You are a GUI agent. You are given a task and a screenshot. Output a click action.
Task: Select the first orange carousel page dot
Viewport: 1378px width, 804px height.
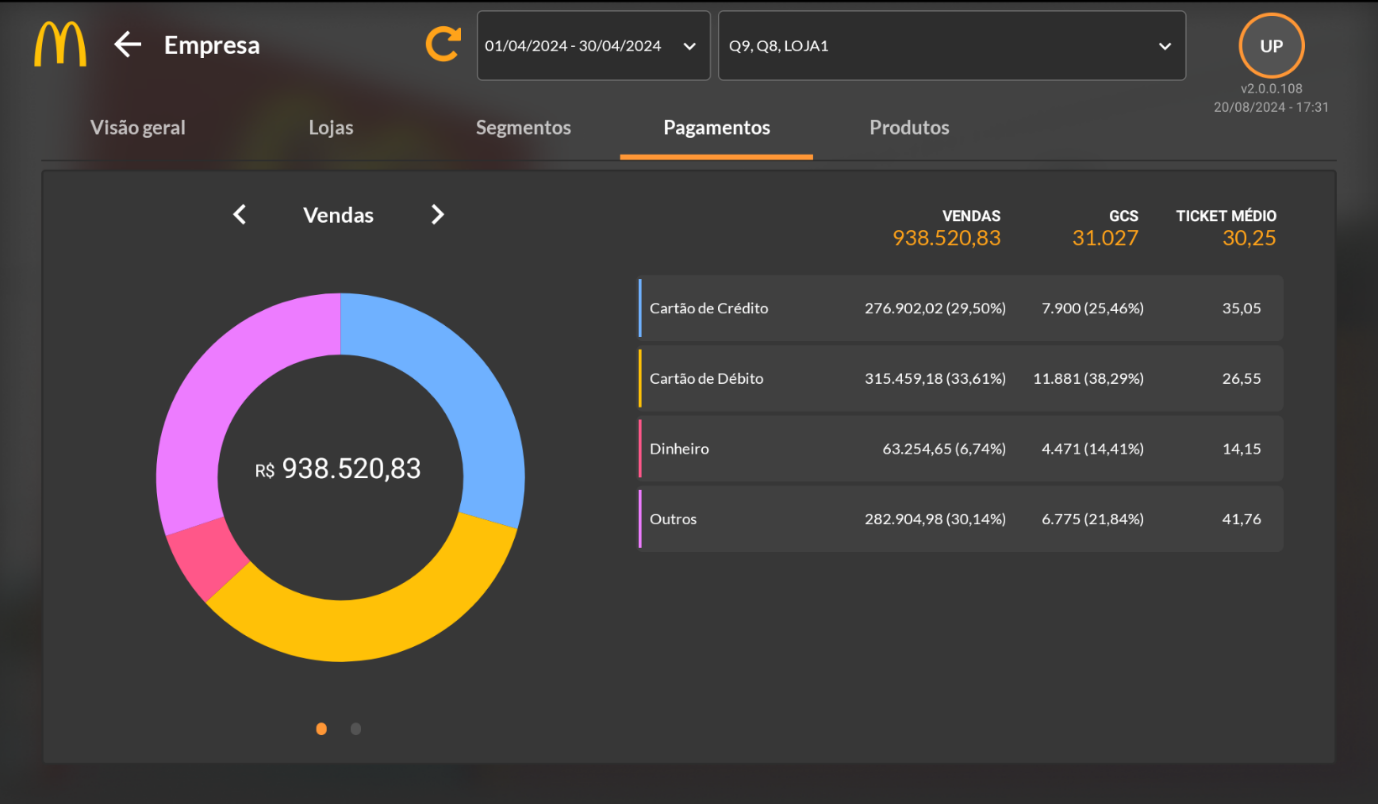[x=321, y=729]
